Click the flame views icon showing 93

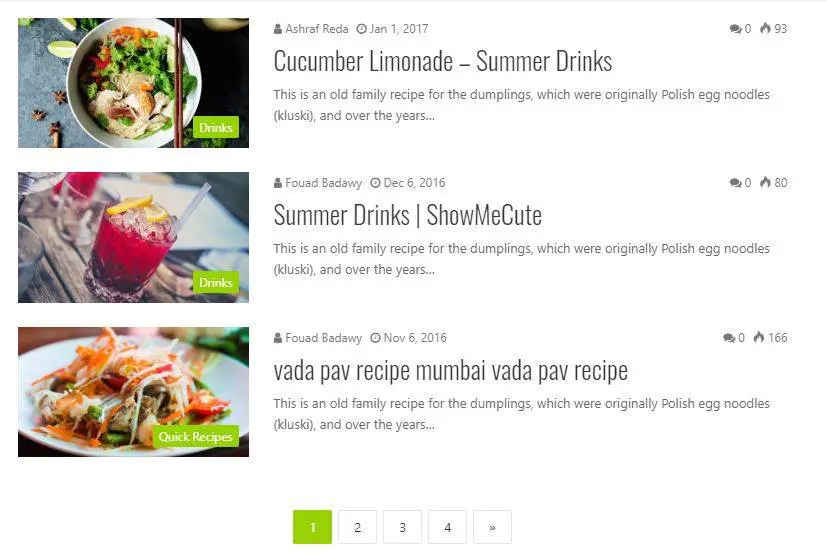pyautogui.click(x=765, y=28)
